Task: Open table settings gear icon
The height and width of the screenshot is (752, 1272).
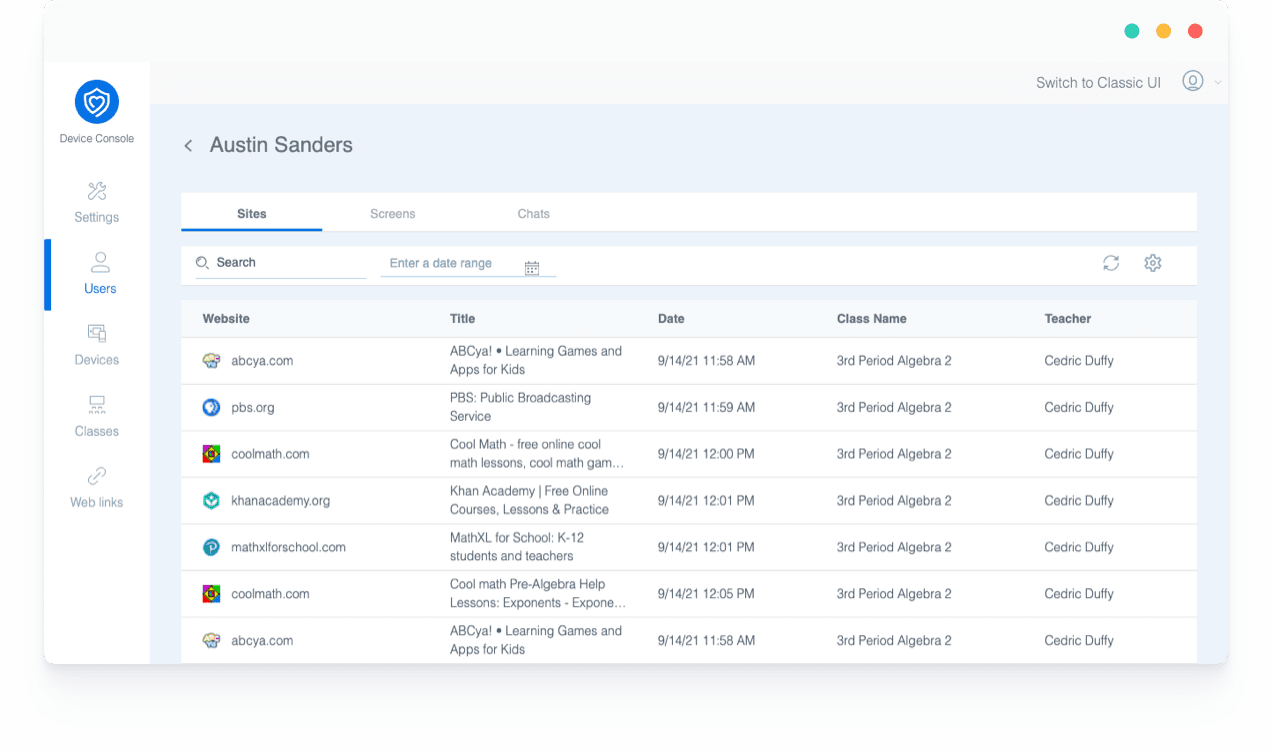Action: point(1153,263)
